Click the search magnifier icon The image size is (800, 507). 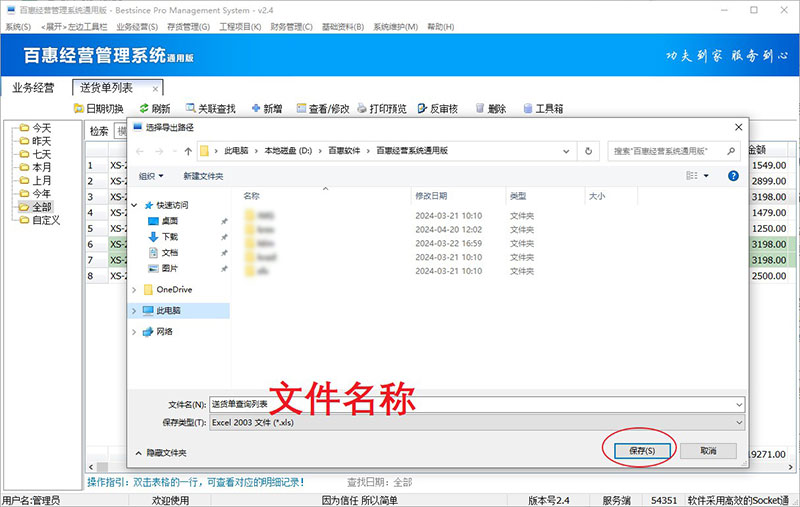pos(731,151)
